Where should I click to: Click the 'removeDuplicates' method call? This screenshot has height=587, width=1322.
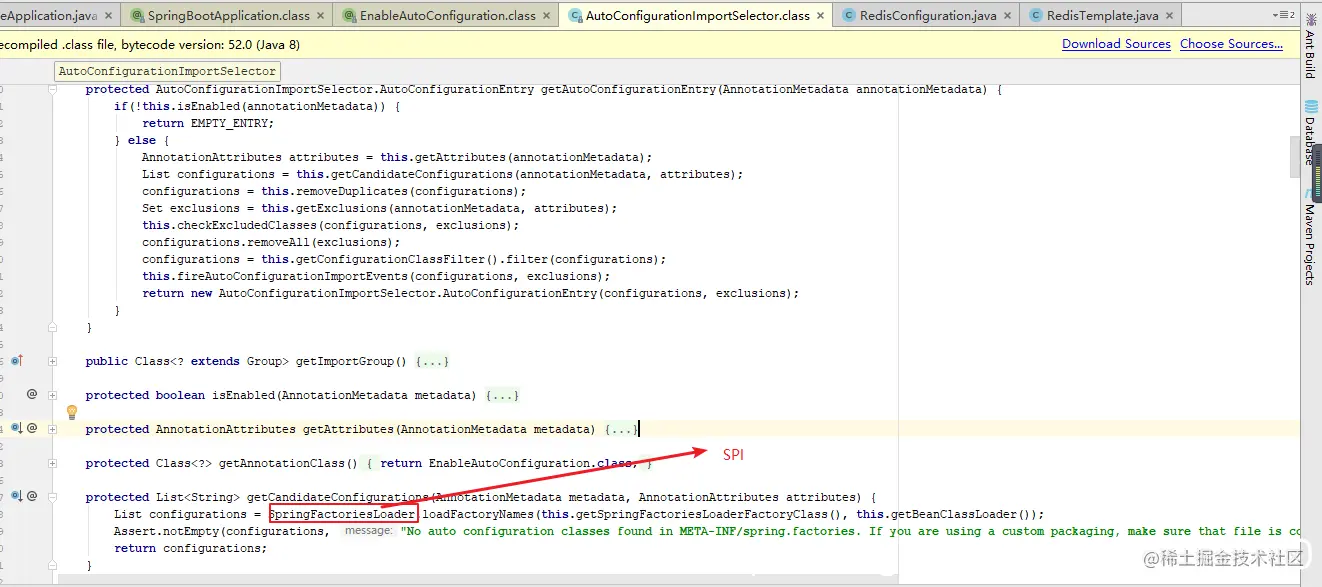(x=352, y=191)
